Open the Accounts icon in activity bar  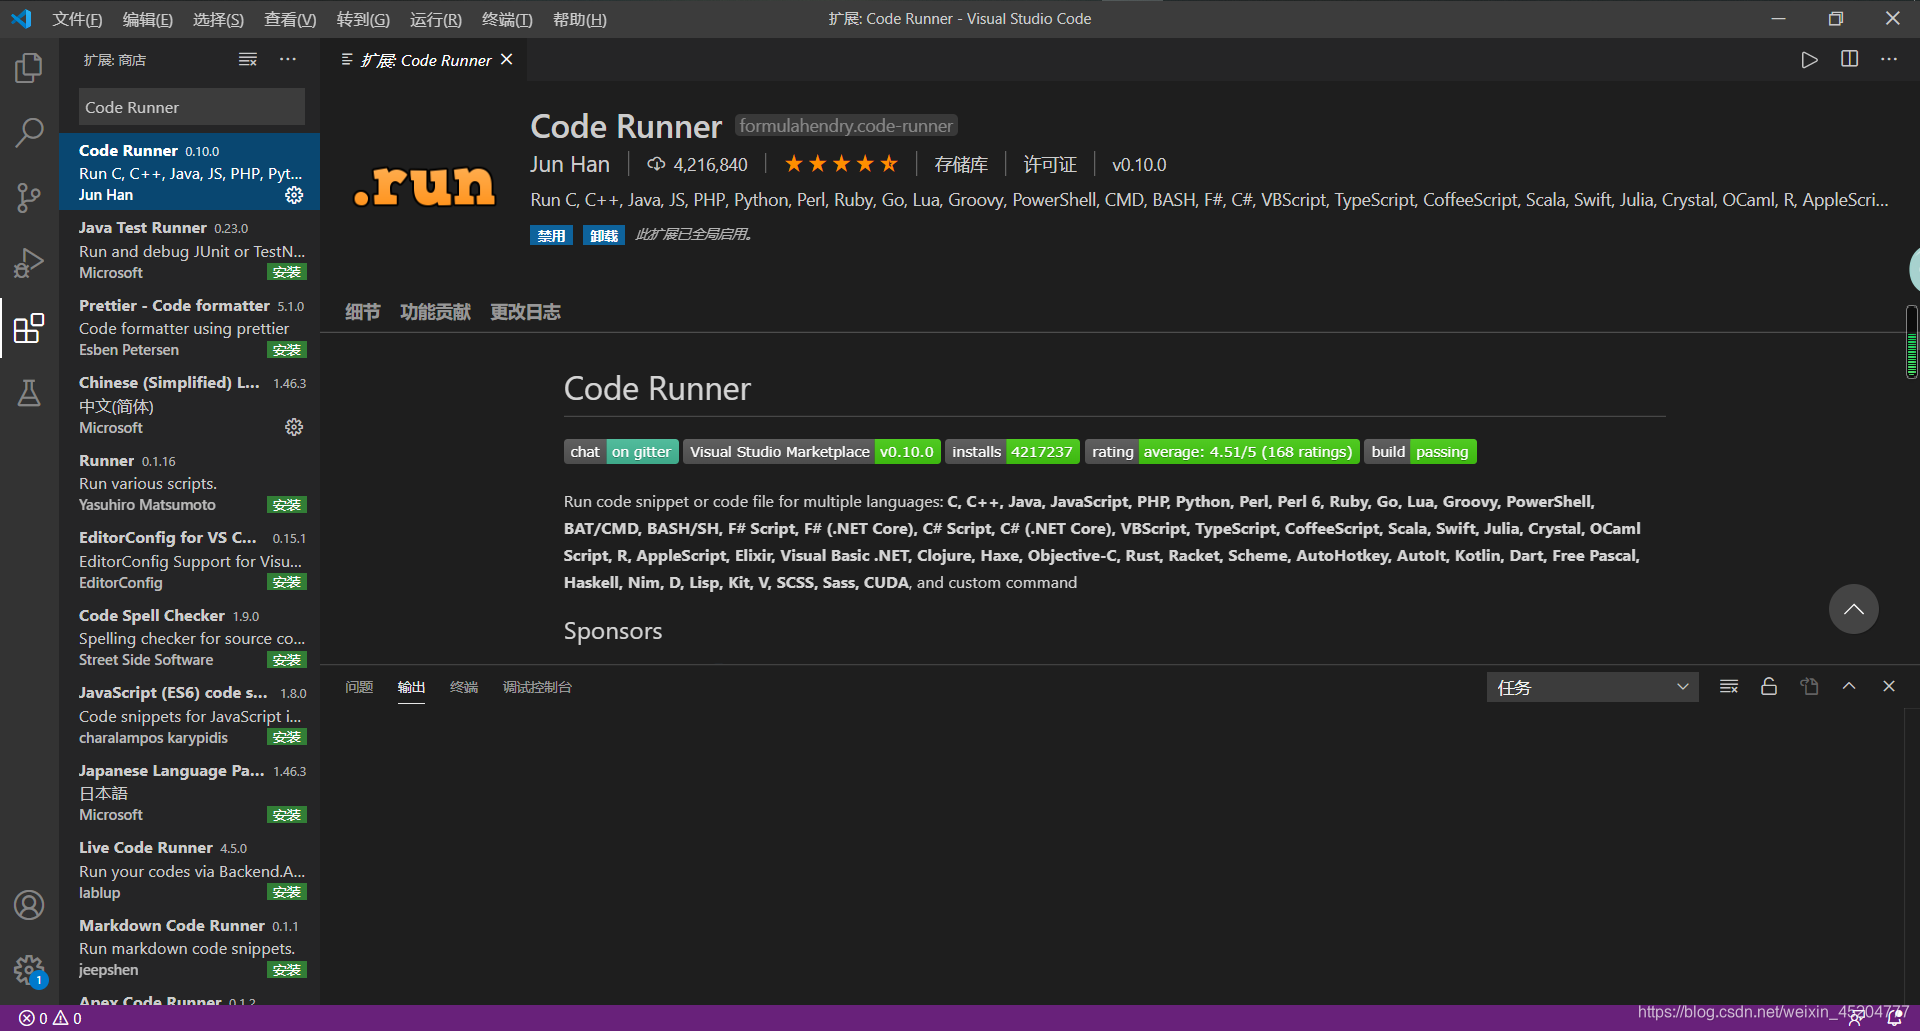tap(29, 905)
